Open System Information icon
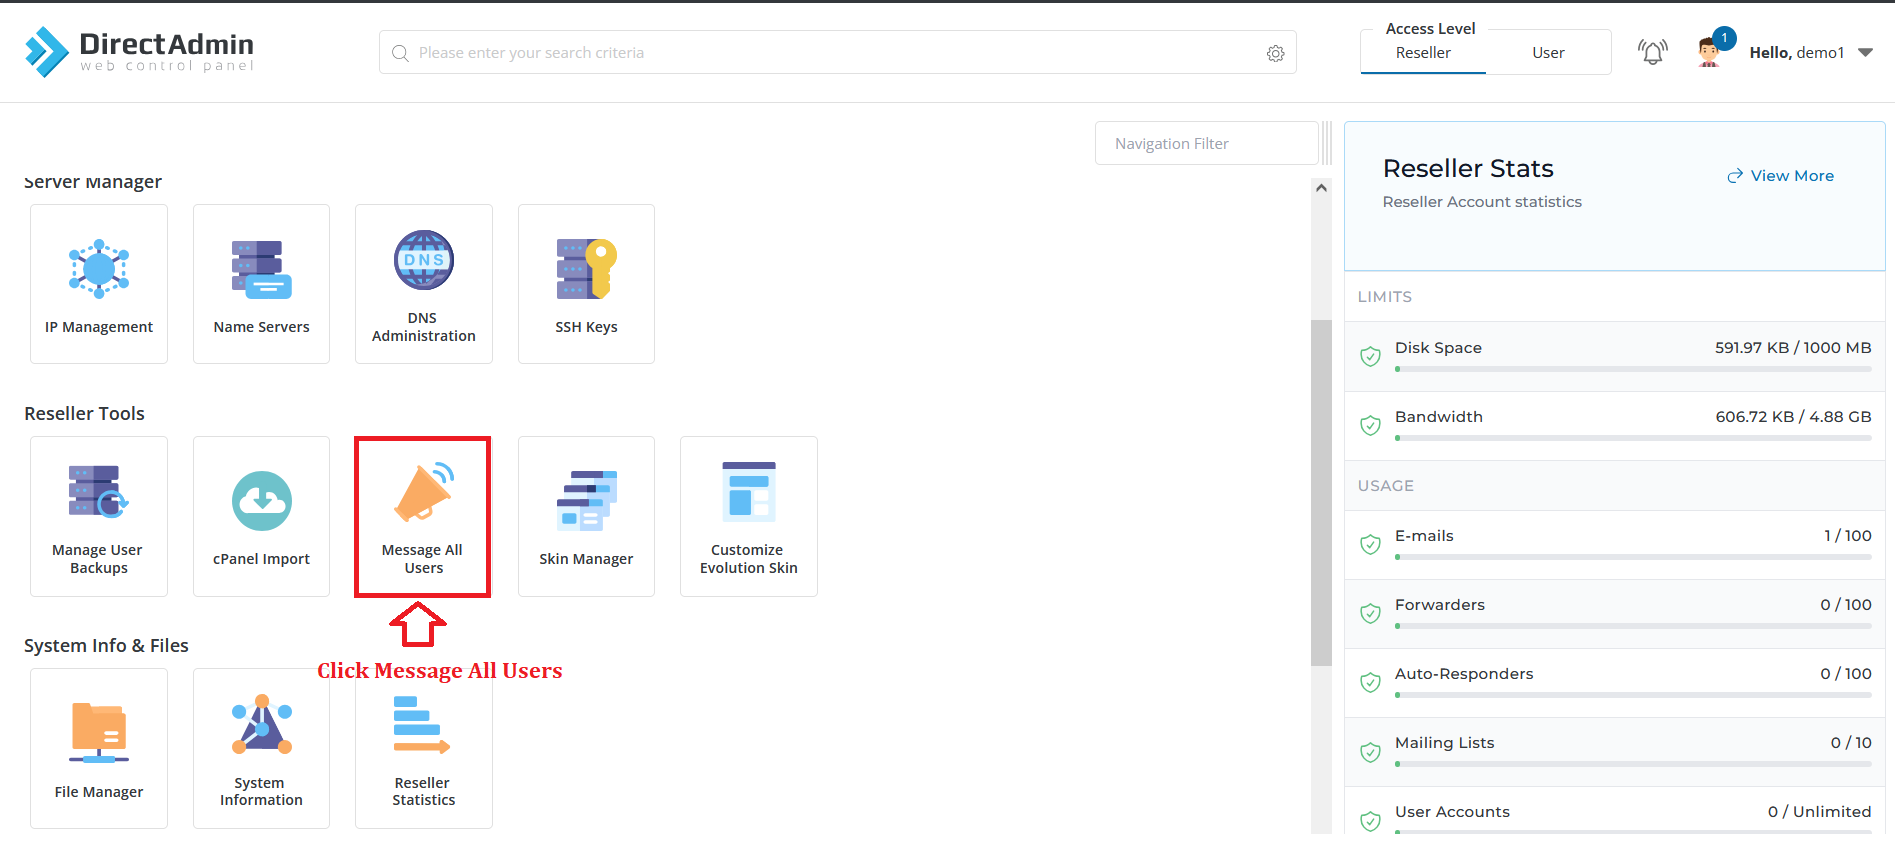Screen dimensions: 1895x857 pos(261,724)
